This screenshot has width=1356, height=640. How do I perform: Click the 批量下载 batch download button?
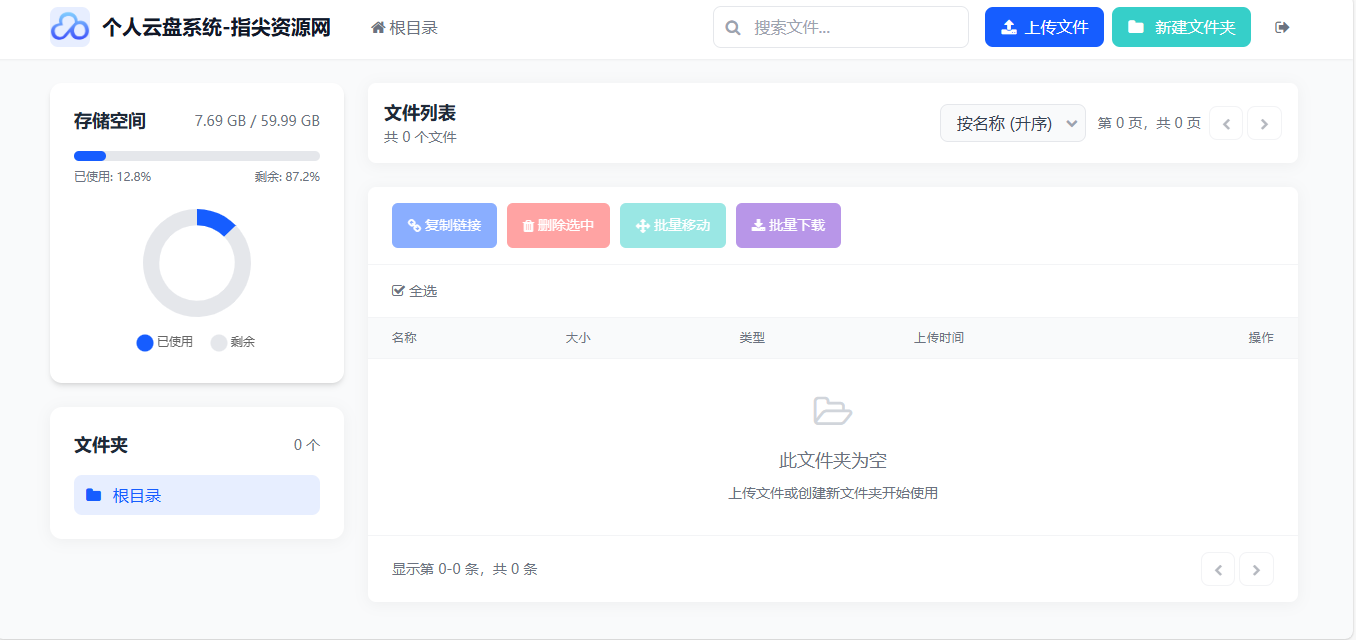coord(788,225)
